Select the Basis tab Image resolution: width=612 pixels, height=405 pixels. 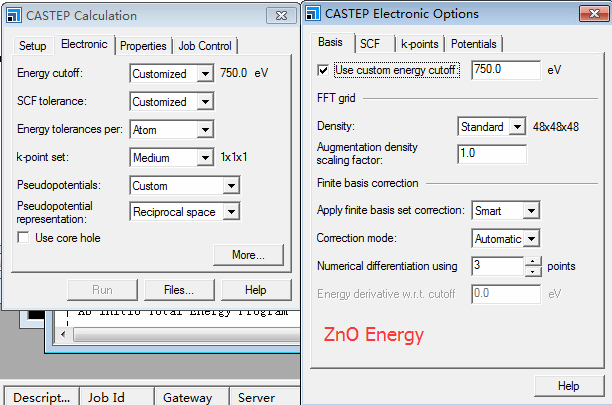point(330,42)
